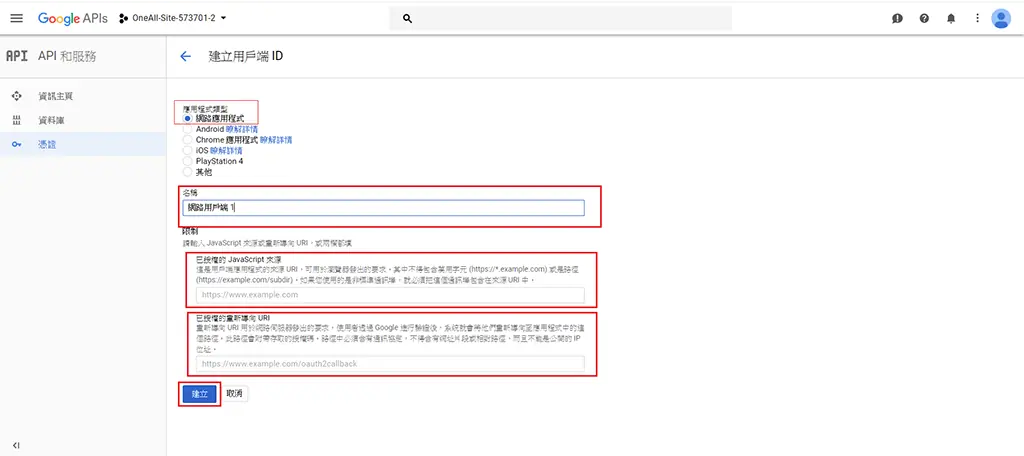
Task: Select the Android radio button
Action: pos(188,129)
